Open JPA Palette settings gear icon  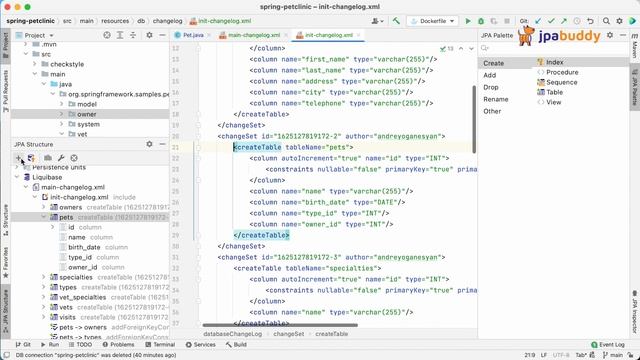(x=610, y=36)
